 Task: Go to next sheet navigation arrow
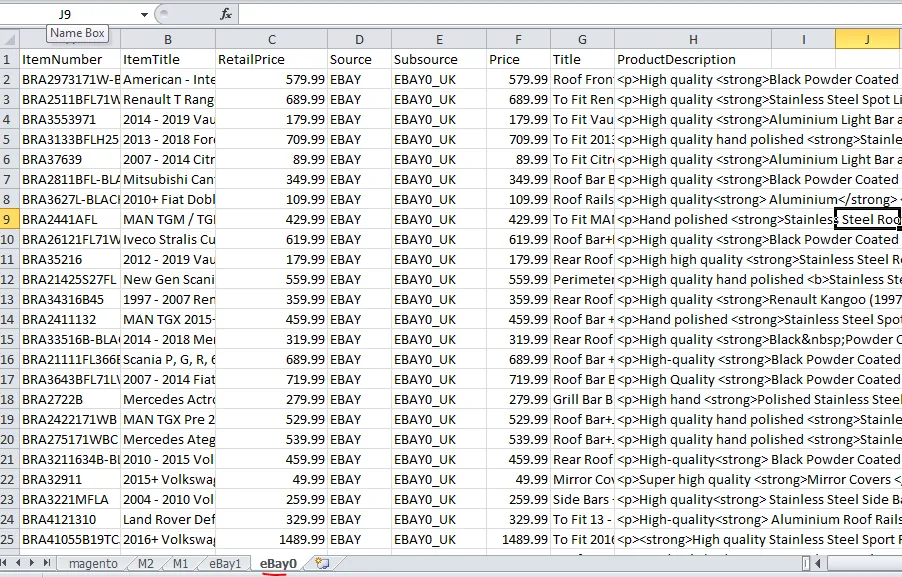pyautogui.click(x=32, y=563)
